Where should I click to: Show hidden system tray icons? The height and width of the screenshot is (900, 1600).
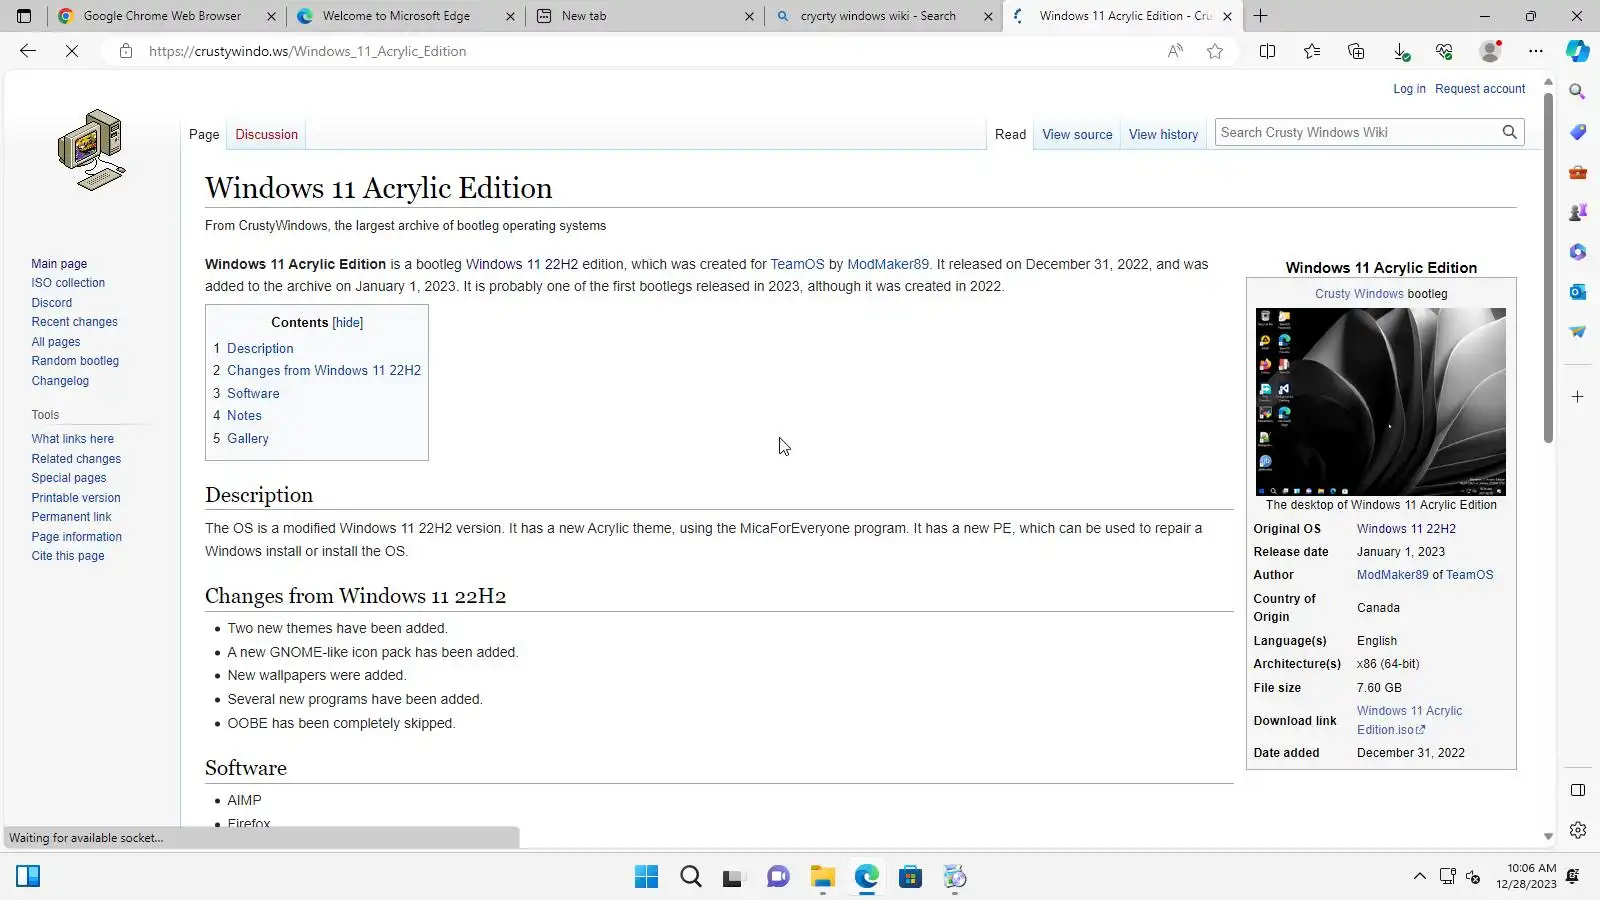click(1419, 877)
